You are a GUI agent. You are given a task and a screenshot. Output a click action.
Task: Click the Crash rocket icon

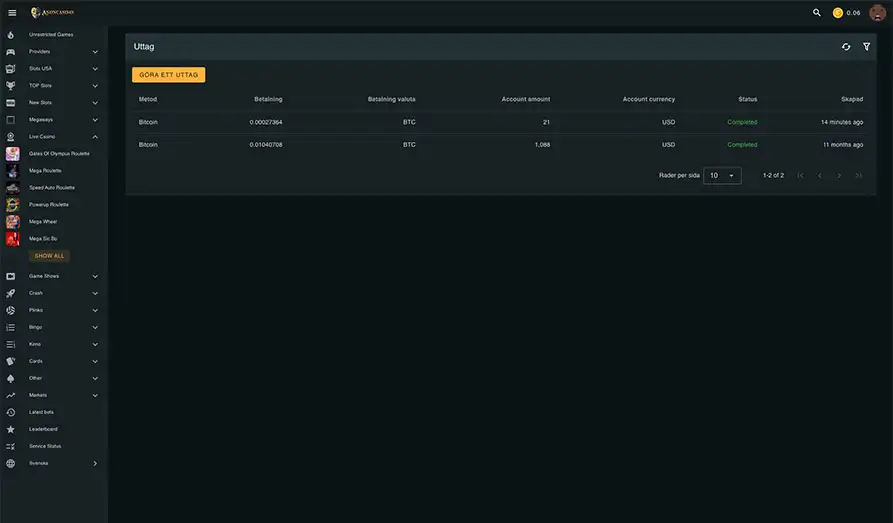click(10, 293)
